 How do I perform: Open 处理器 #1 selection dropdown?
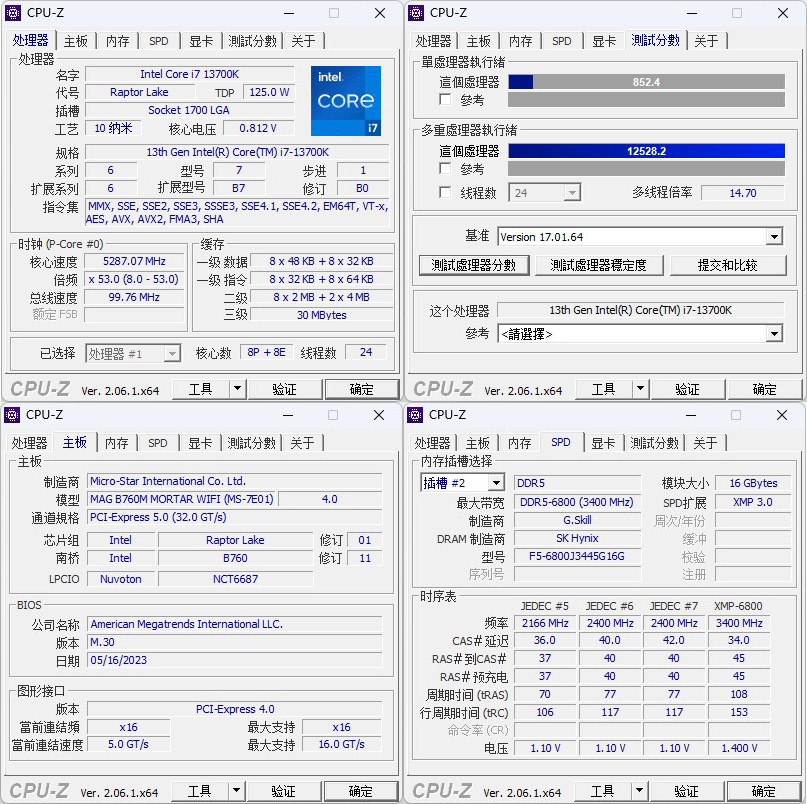(x=172, y=354)
